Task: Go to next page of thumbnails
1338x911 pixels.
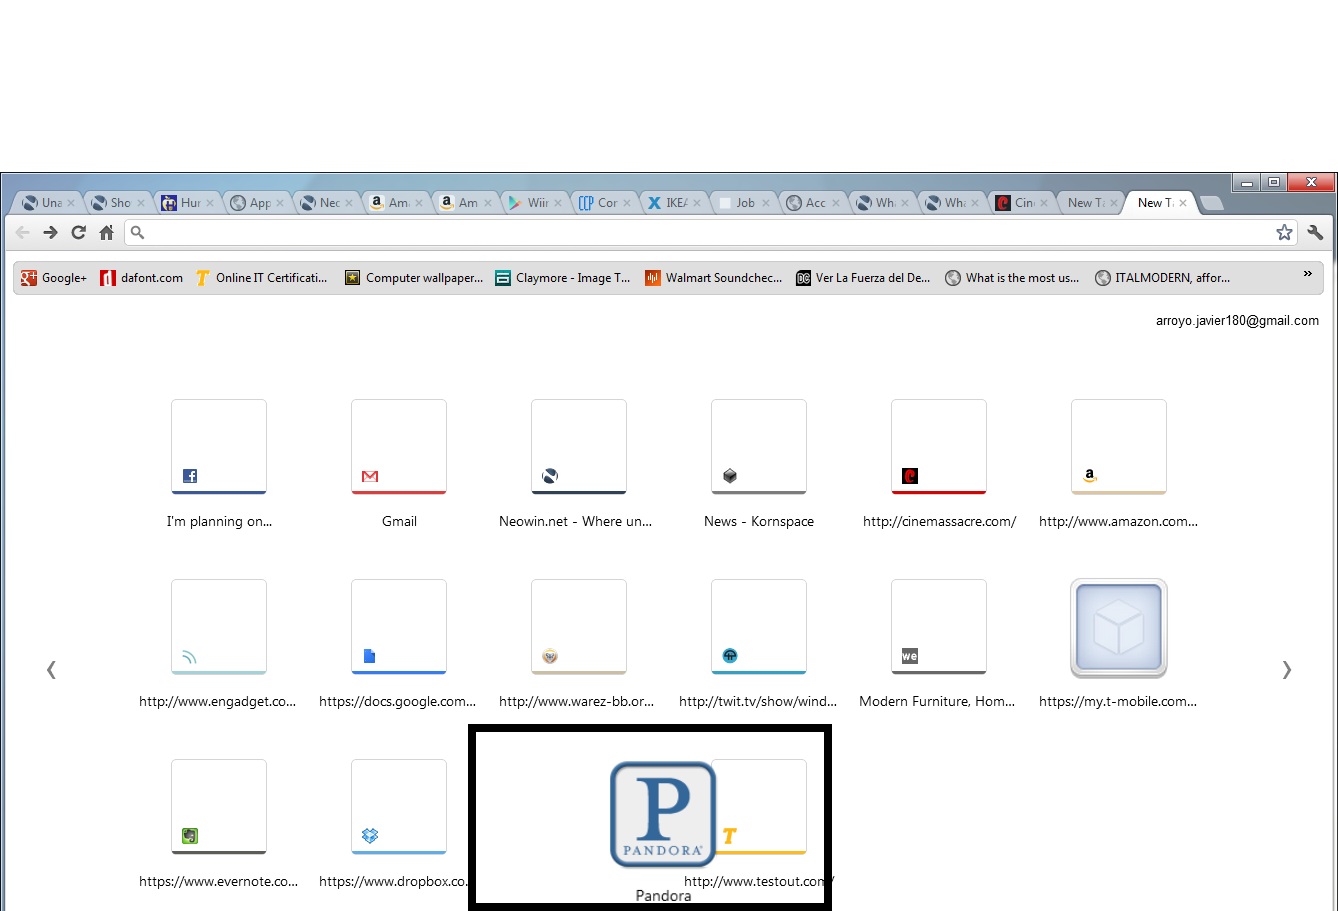Action: (1286, 670)
